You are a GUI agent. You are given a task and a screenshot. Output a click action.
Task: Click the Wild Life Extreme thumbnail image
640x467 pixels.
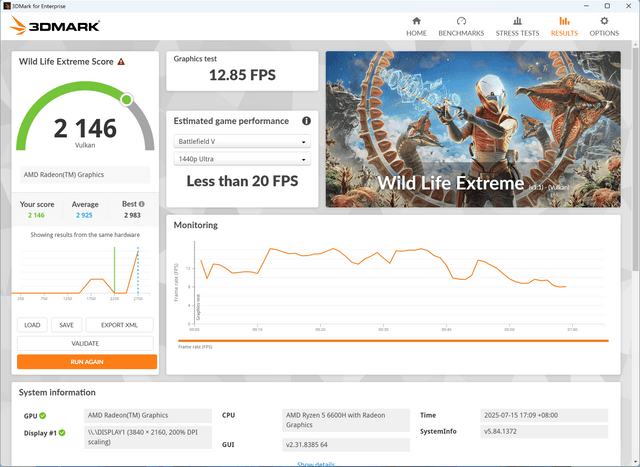pyautogui.click(x=473, y=129)
